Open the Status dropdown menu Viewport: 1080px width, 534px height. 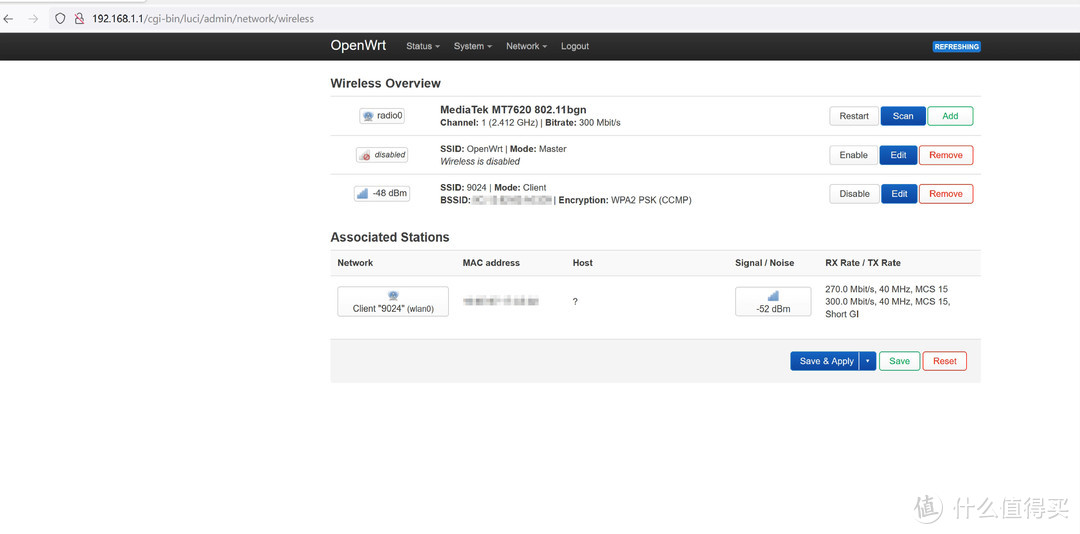click(422, 46)
